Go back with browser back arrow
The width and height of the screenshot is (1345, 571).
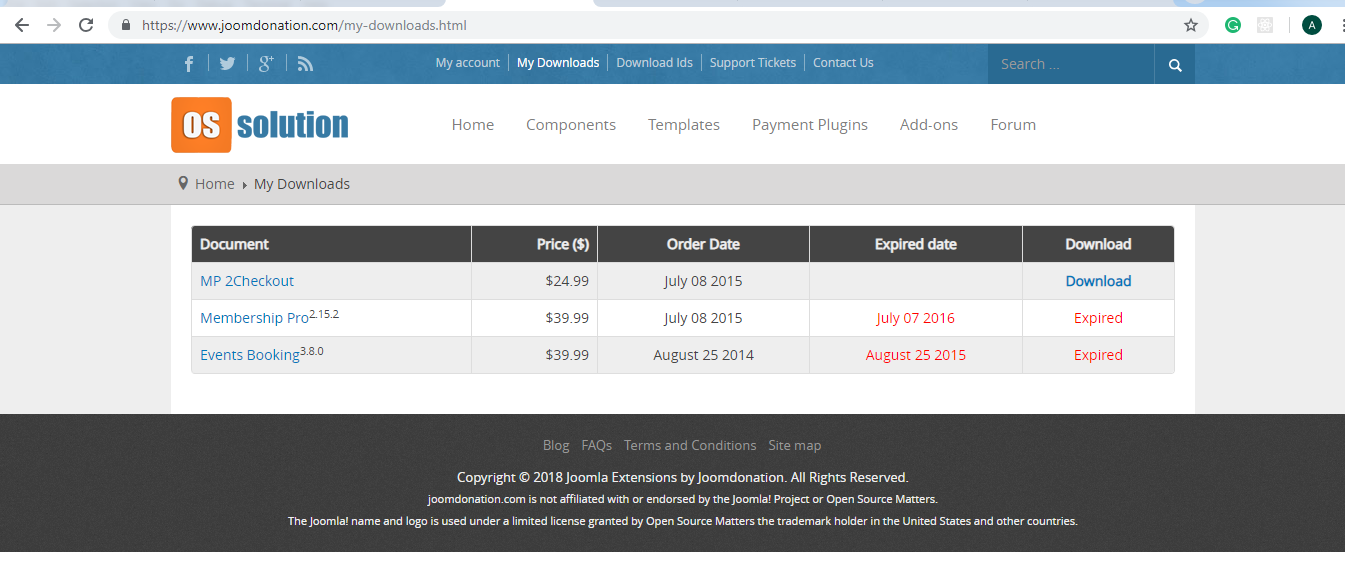point(22,25)
